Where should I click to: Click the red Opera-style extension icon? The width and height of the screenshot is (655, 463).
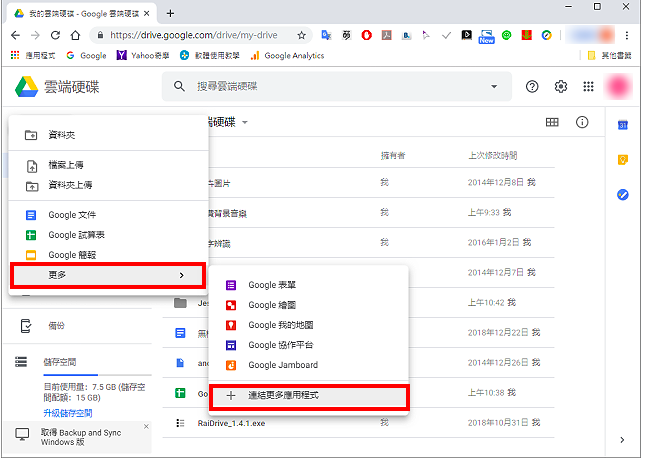(366, 36)
